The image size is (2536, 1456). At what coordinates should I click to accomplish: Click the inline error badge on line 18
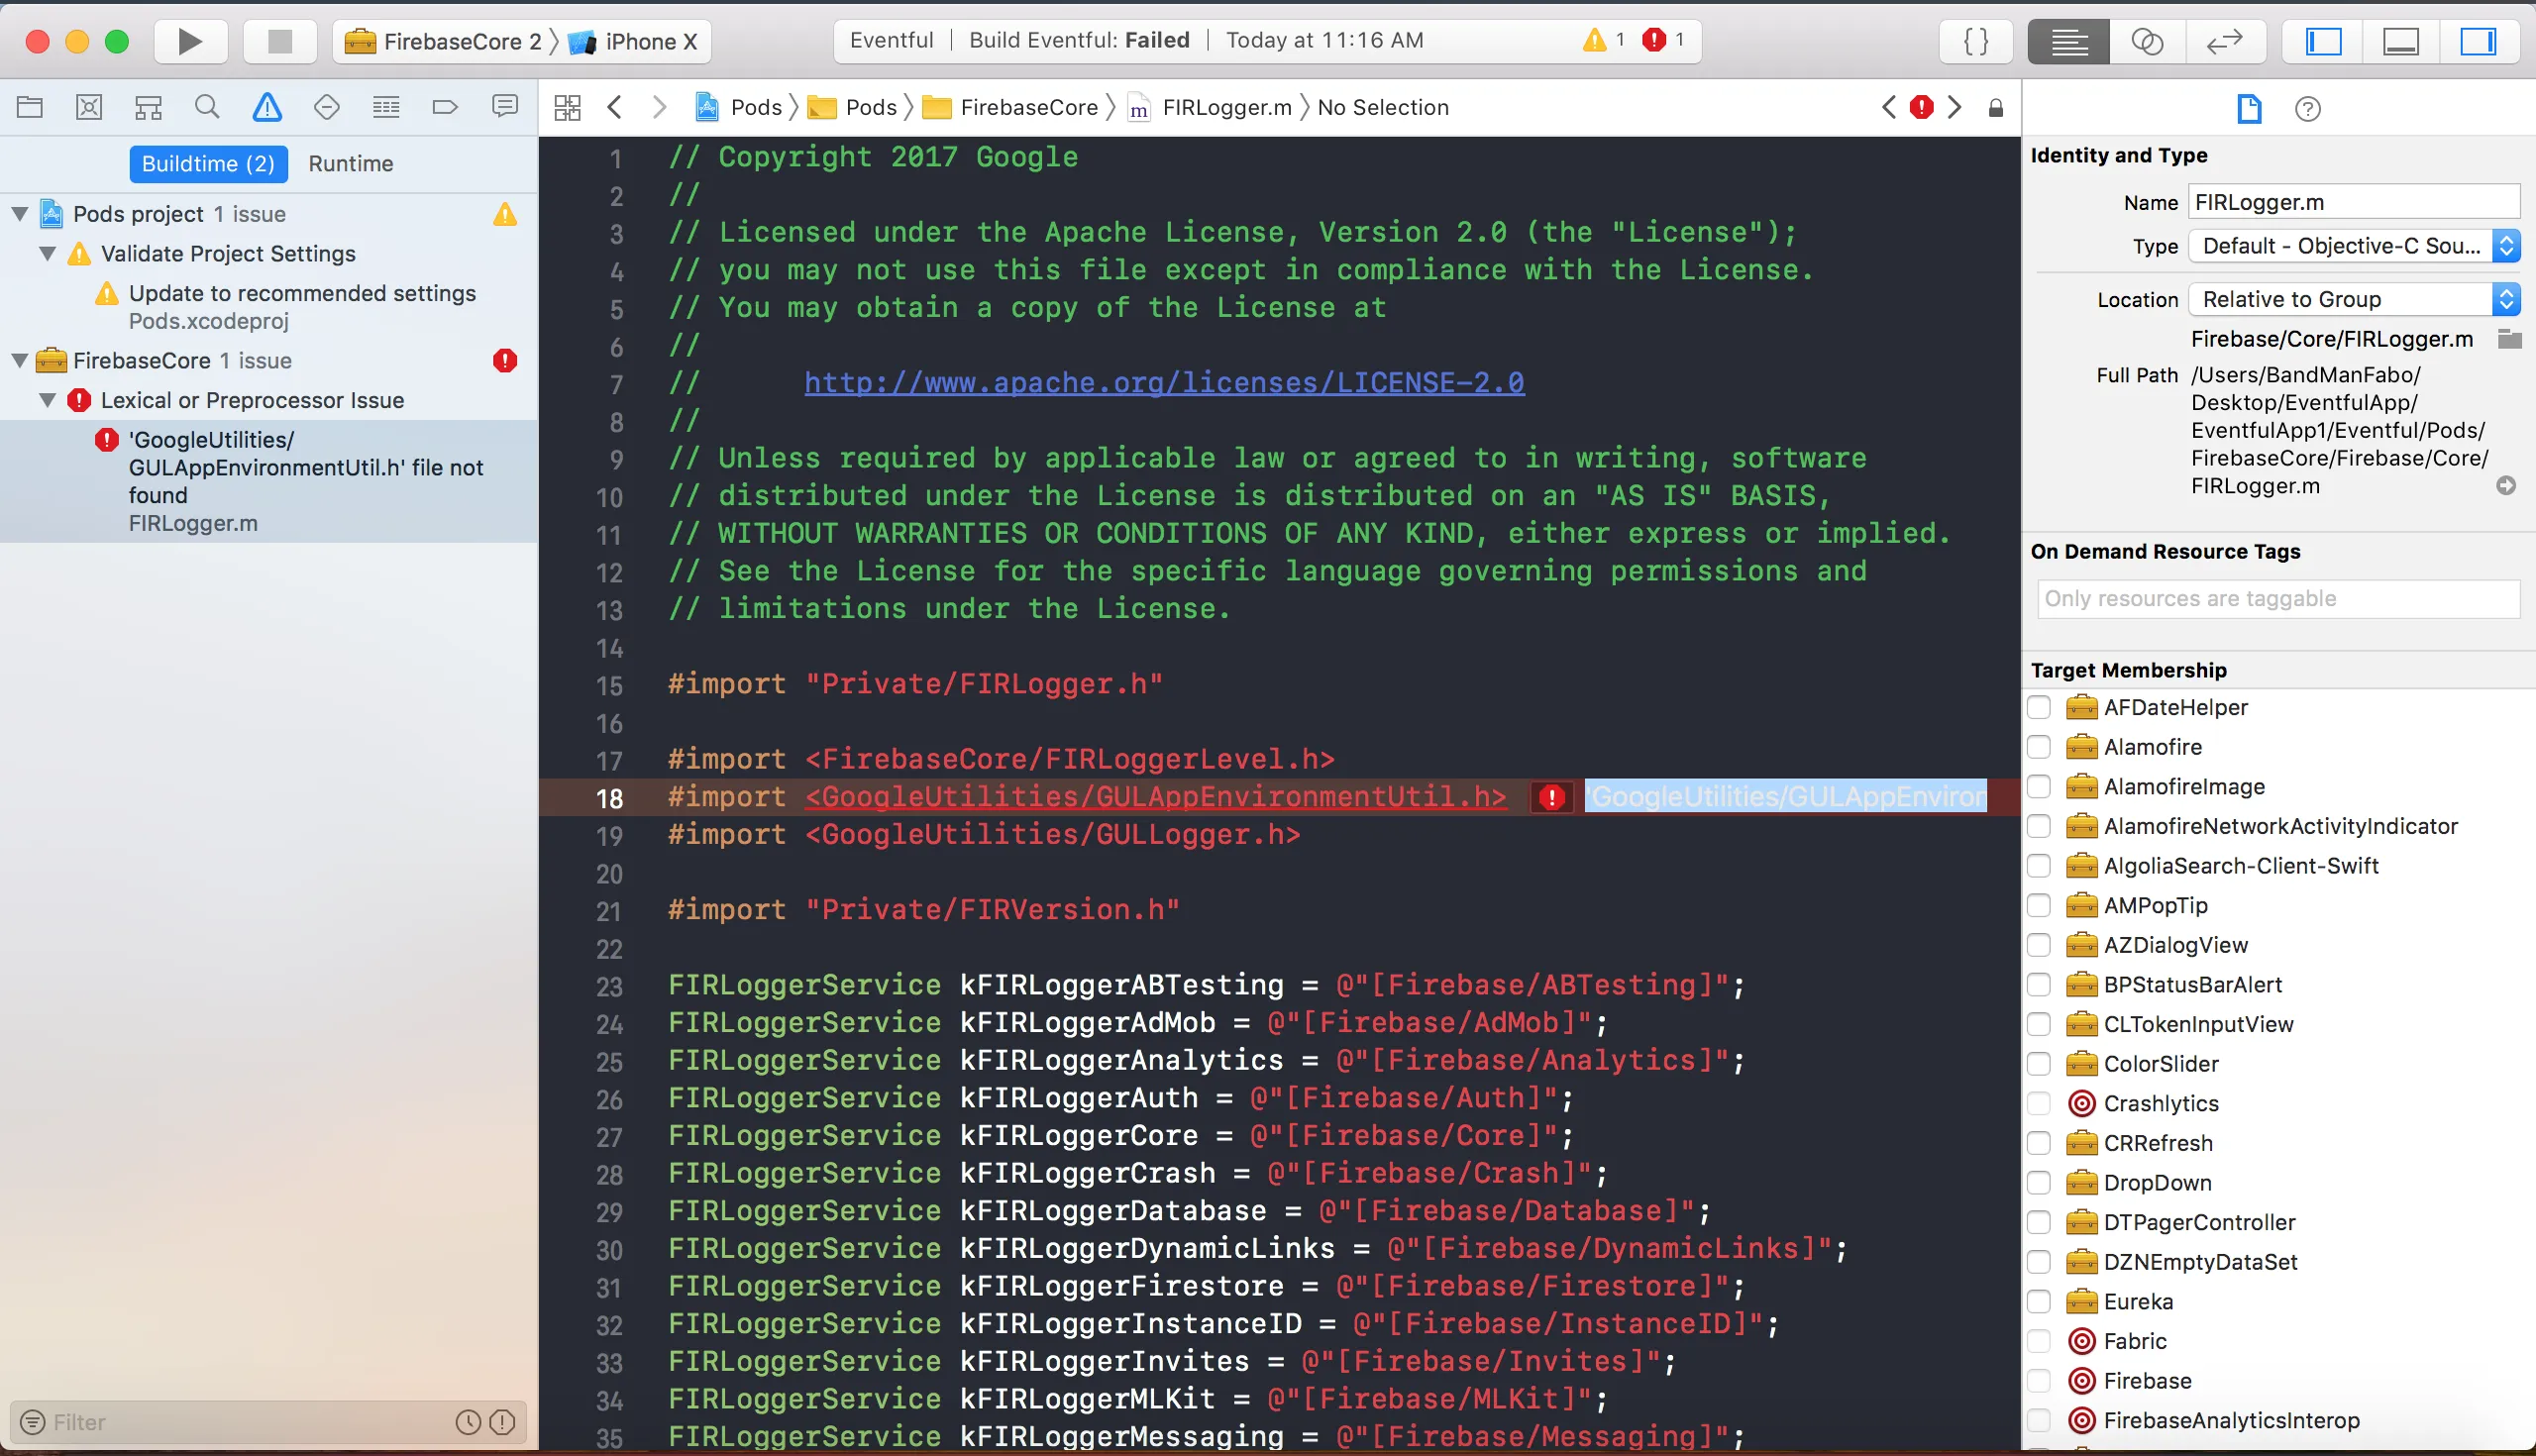[1551, 797]
